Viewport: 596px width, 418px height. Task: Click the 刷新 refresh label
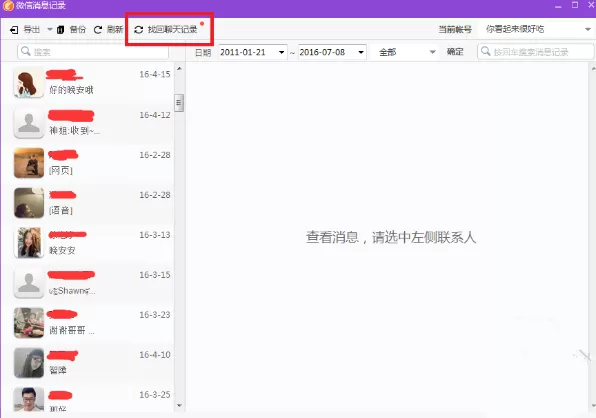click(x=115, y=29)
